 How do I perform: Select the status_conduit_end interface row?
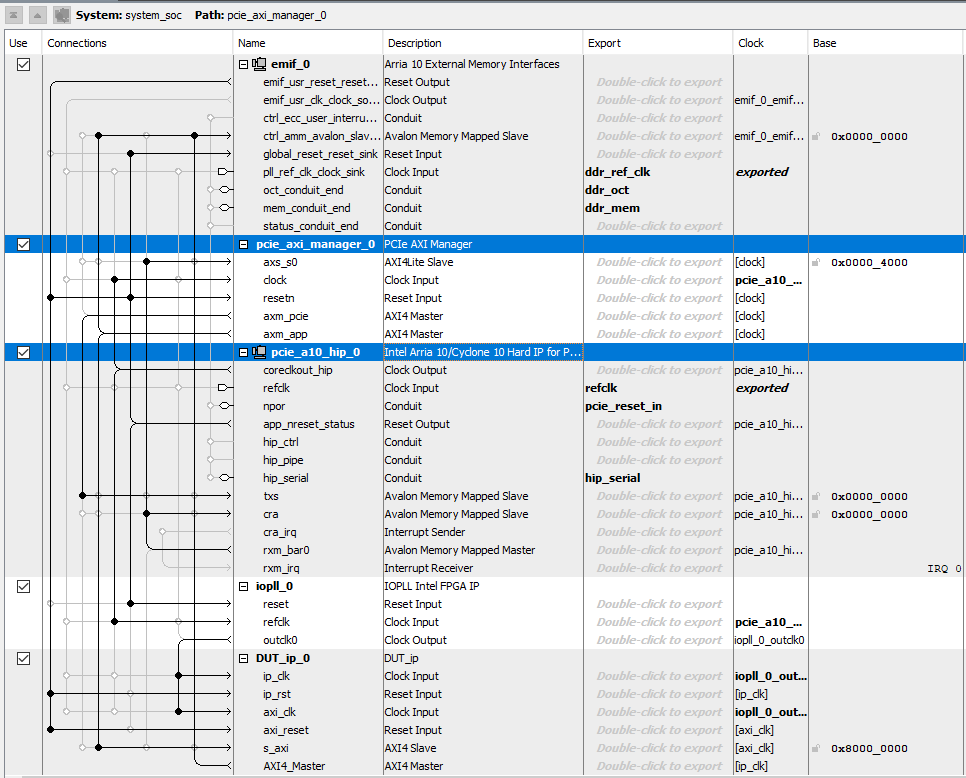[x=310, y=226]
